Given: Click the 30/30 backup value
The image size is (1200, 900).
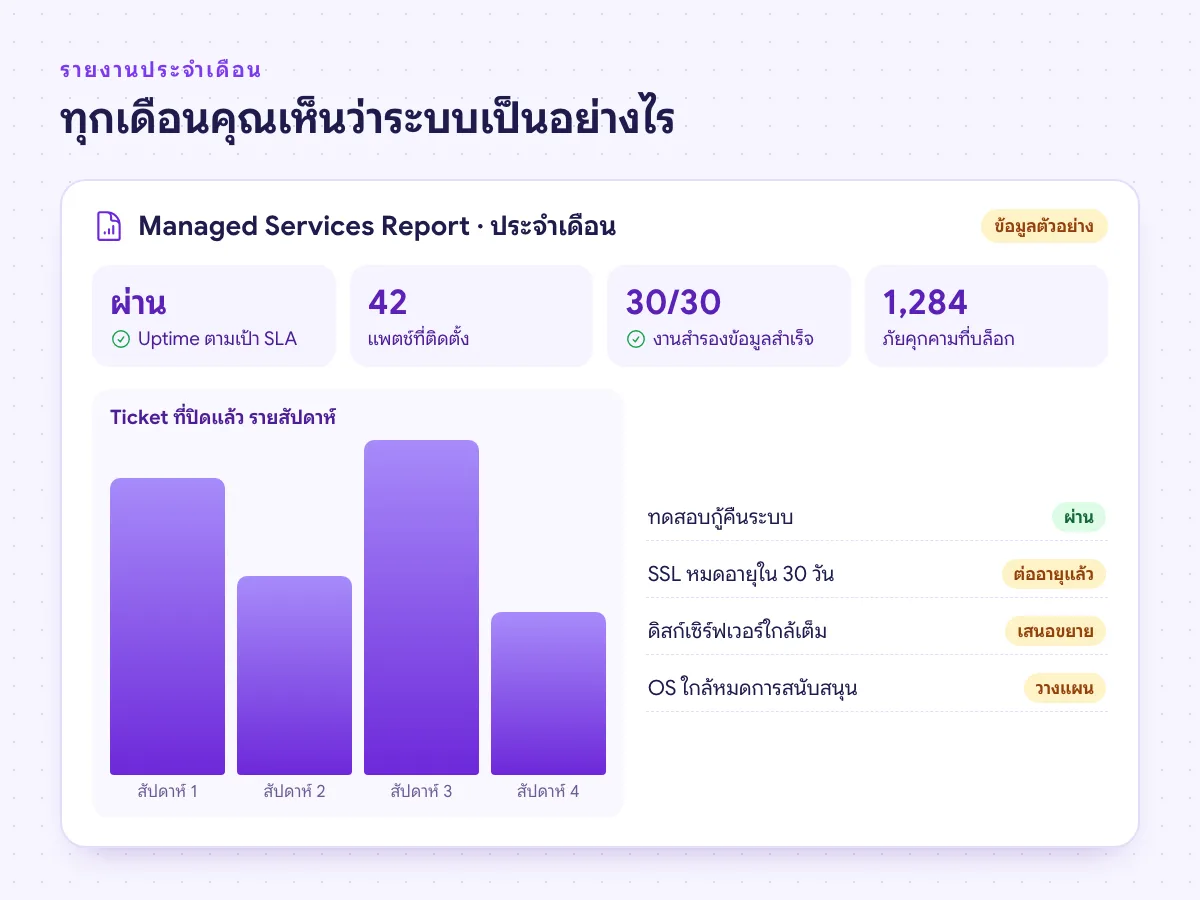Looking at the screenshot, I should [x=673, y=302].
